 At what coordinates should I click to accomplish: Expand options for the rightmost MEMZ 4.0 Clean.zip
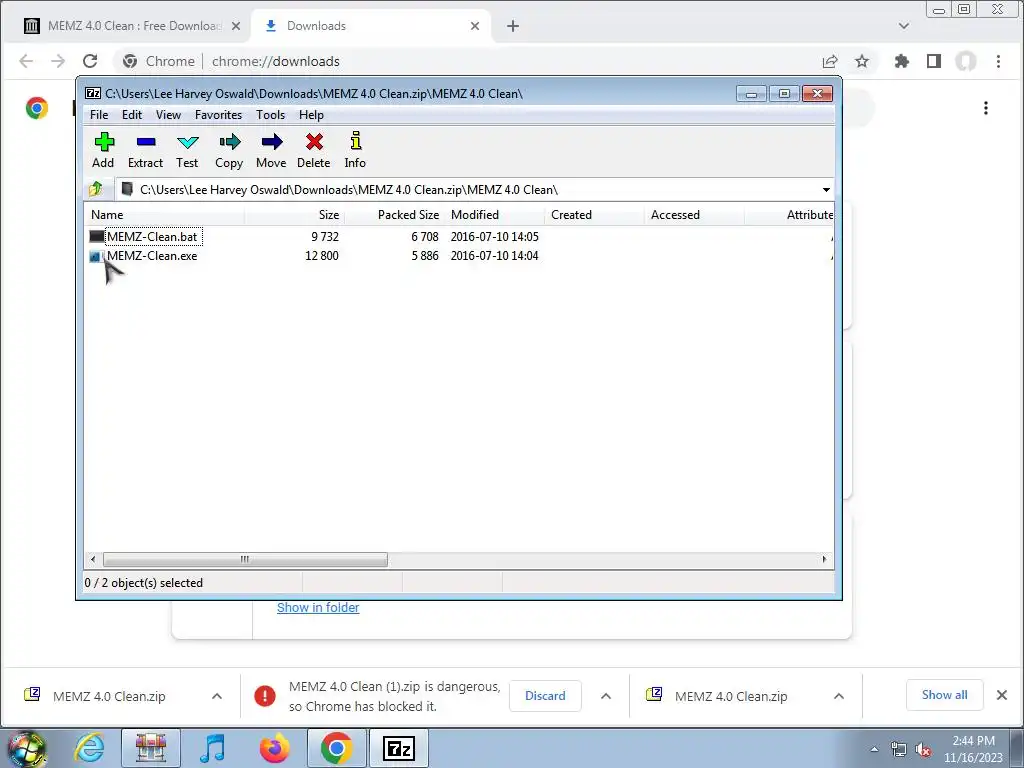[x=839, y=696]
